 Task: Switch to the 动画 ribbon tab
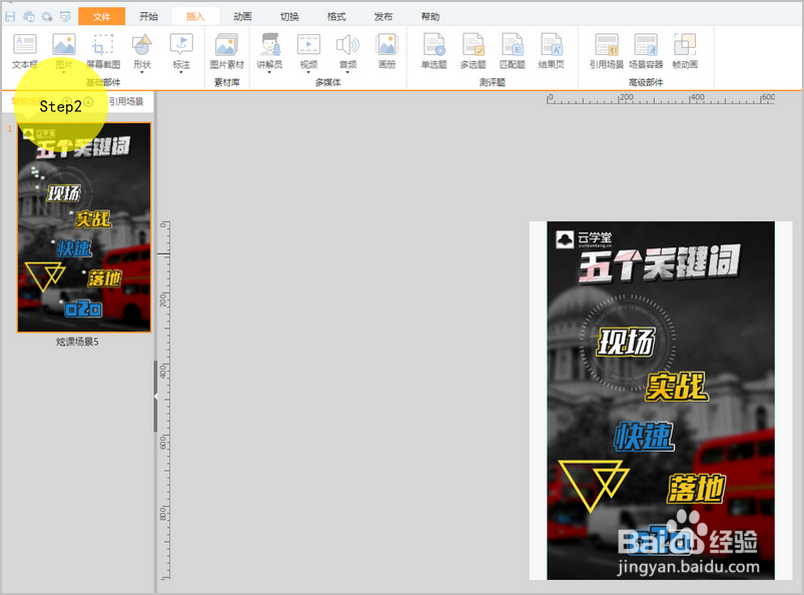click(243, 16)
